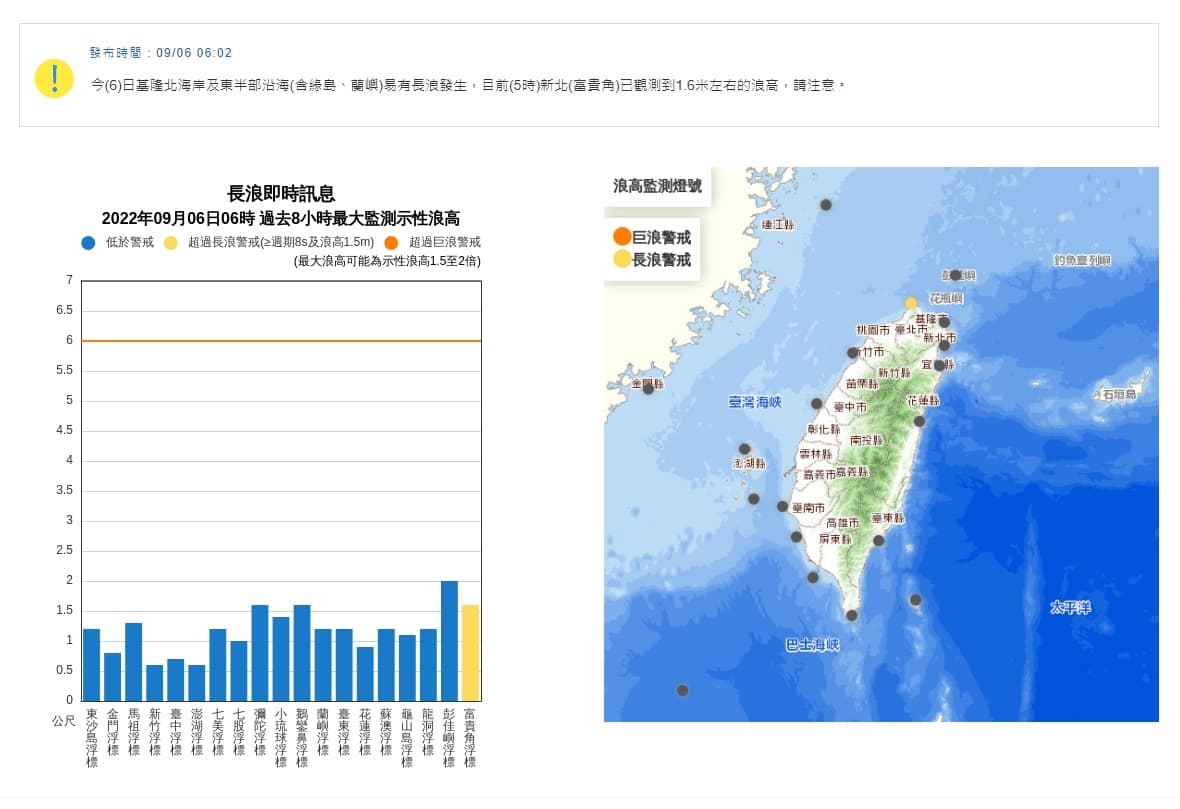Image resolution: width=1180 pixels, height=809 pixels.
Task: Click the long-wave warning message starting 今(6)日基隆北海岸
Action: pos(467,85)
